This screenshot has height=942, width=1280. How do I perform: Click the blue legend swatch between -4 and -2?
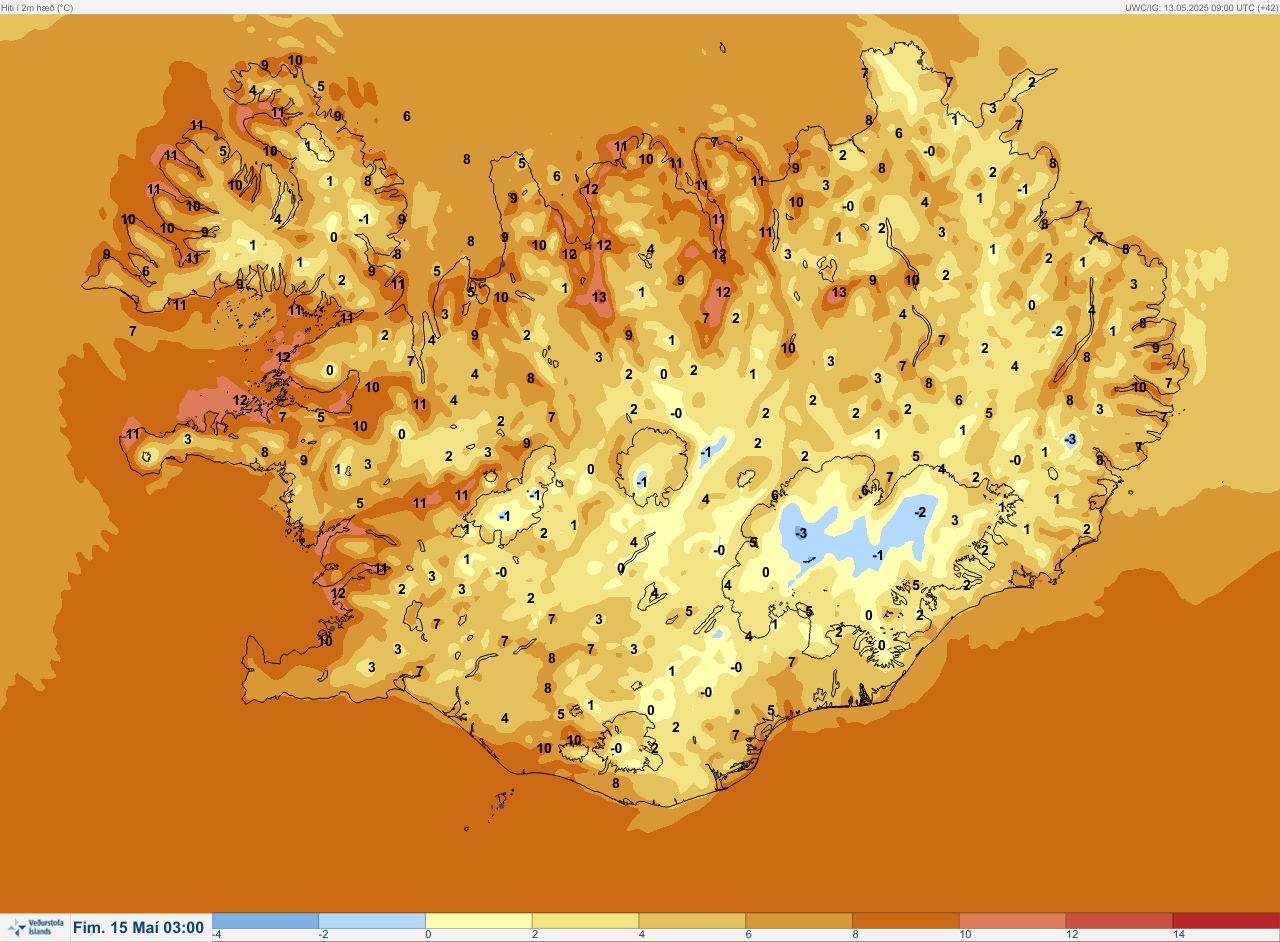[265, 921]
